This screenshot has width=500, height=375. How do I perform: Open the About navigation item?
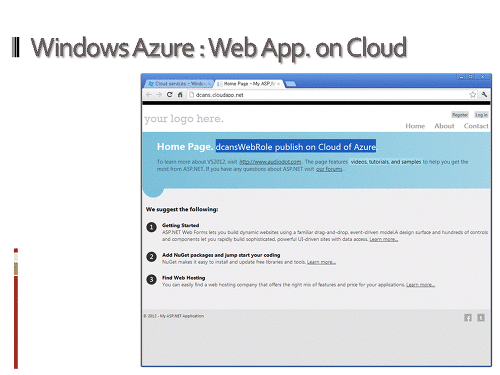(x=444, y=126)
